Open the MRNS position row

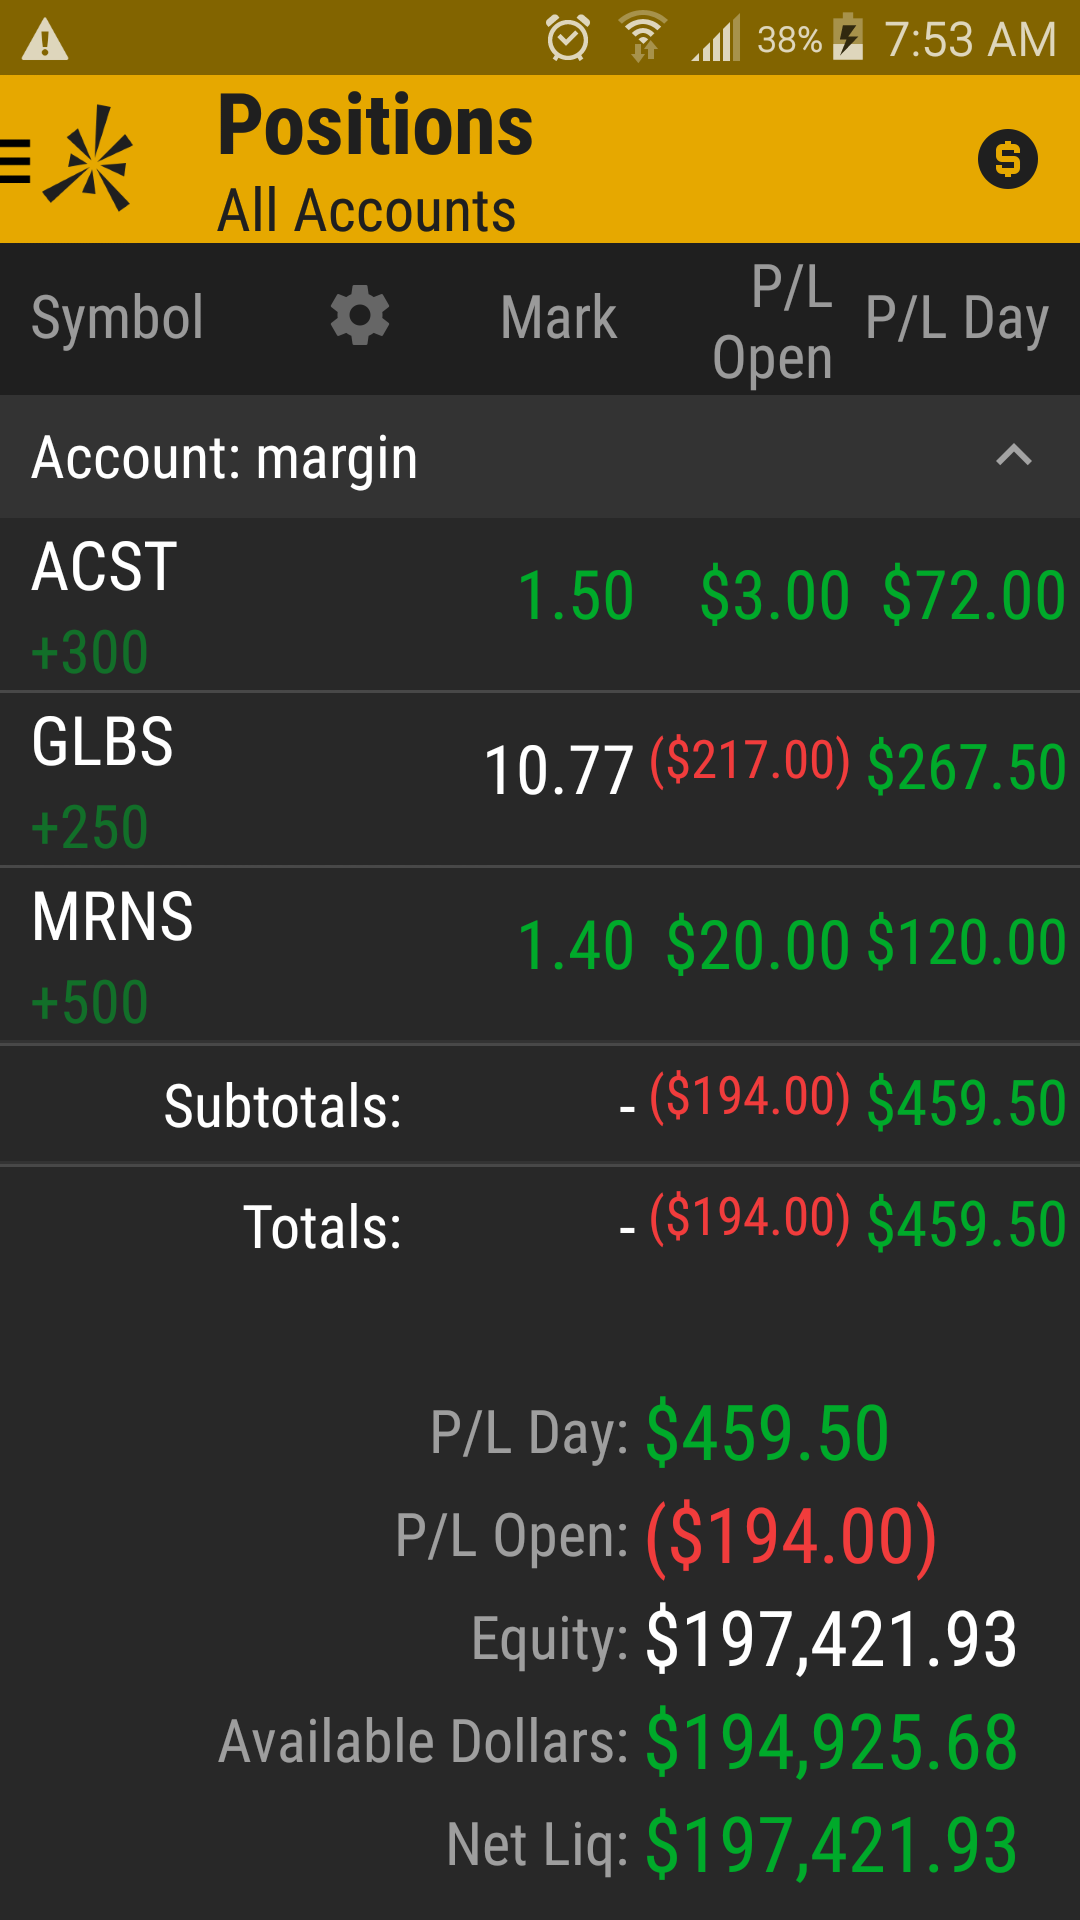point(540,955)
